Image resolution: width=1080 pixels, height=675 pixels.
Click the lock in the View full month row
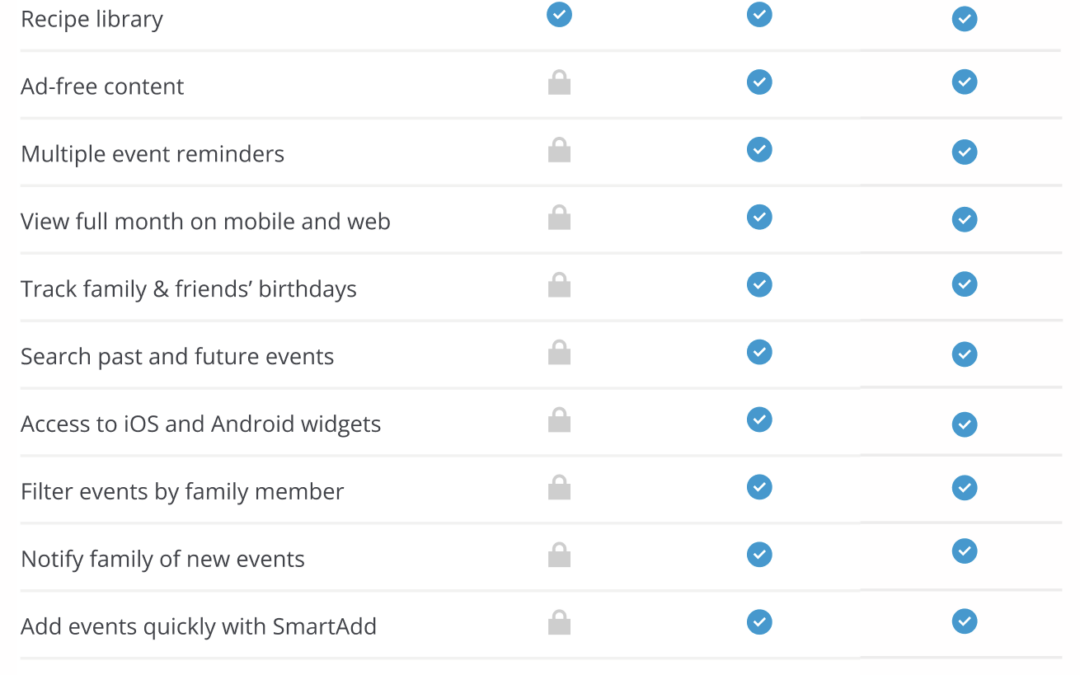[x=559, y=218]
